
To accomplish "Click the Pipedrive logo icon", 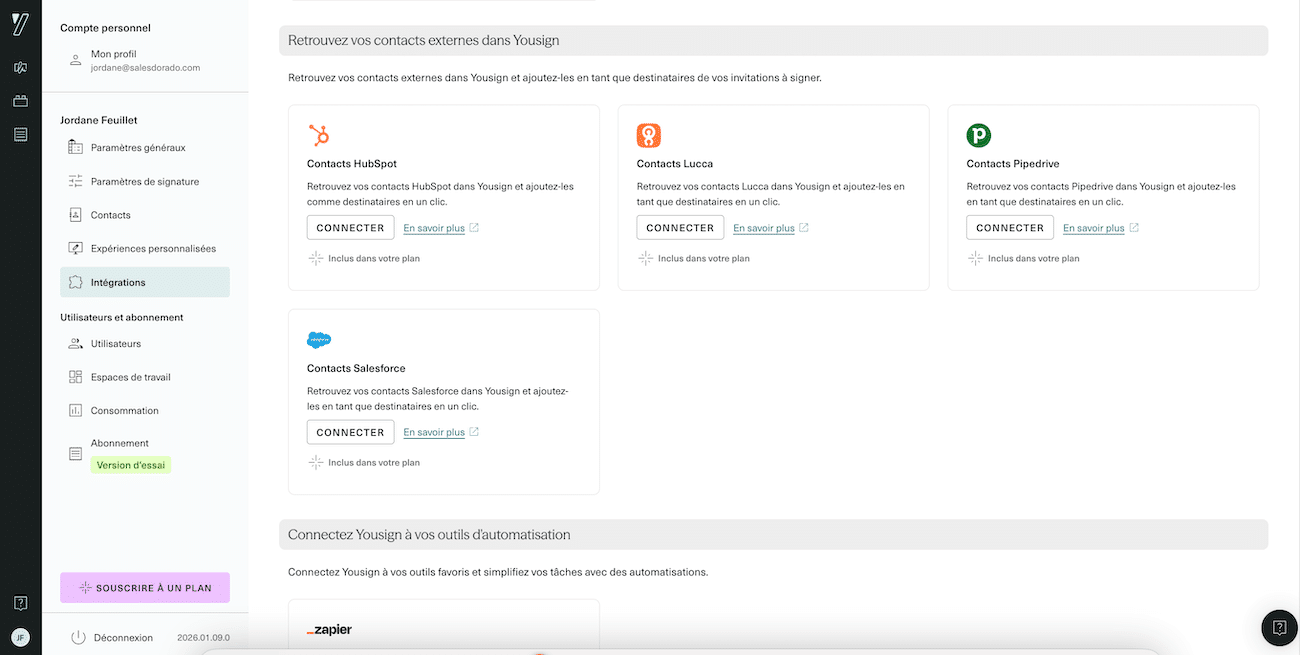I will coord(978,135).
